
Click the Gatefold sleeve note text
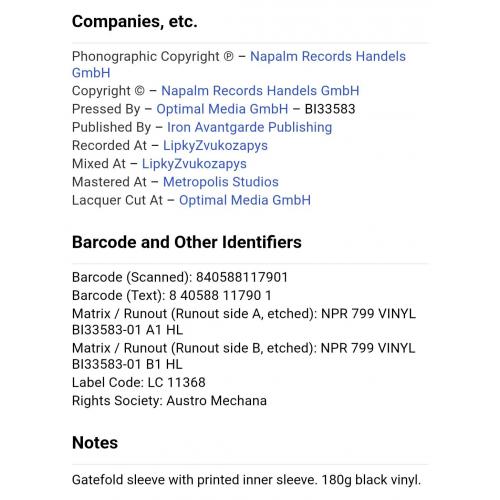pyautogui.click(x=246, y=480)
